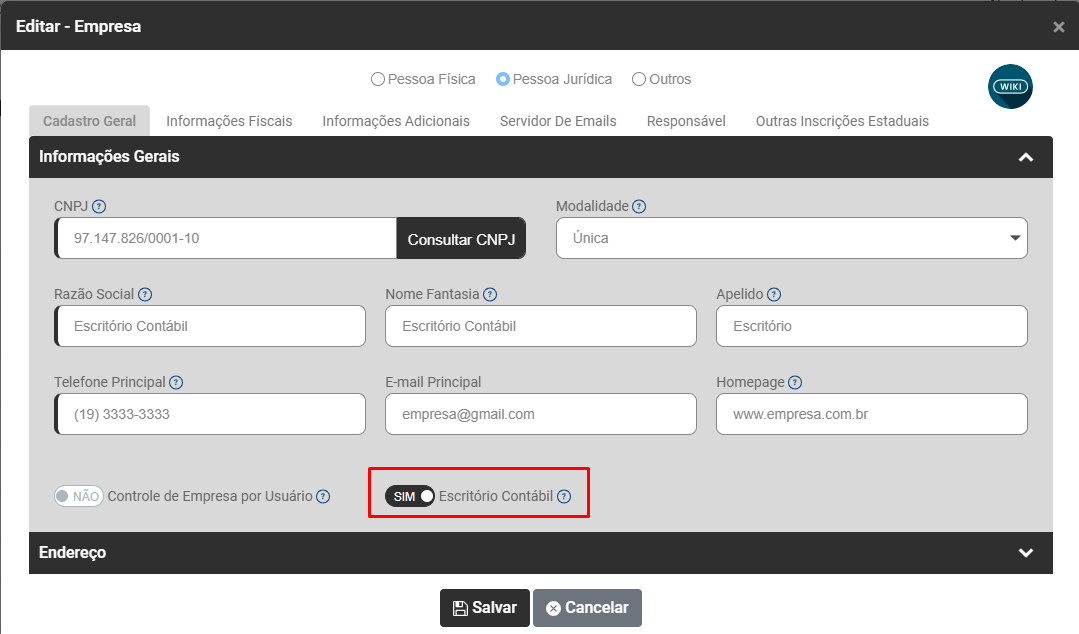Switch to the Informações Fiscais tab
The height and width of the screenshot is (634, 1079).
[229, 121]
